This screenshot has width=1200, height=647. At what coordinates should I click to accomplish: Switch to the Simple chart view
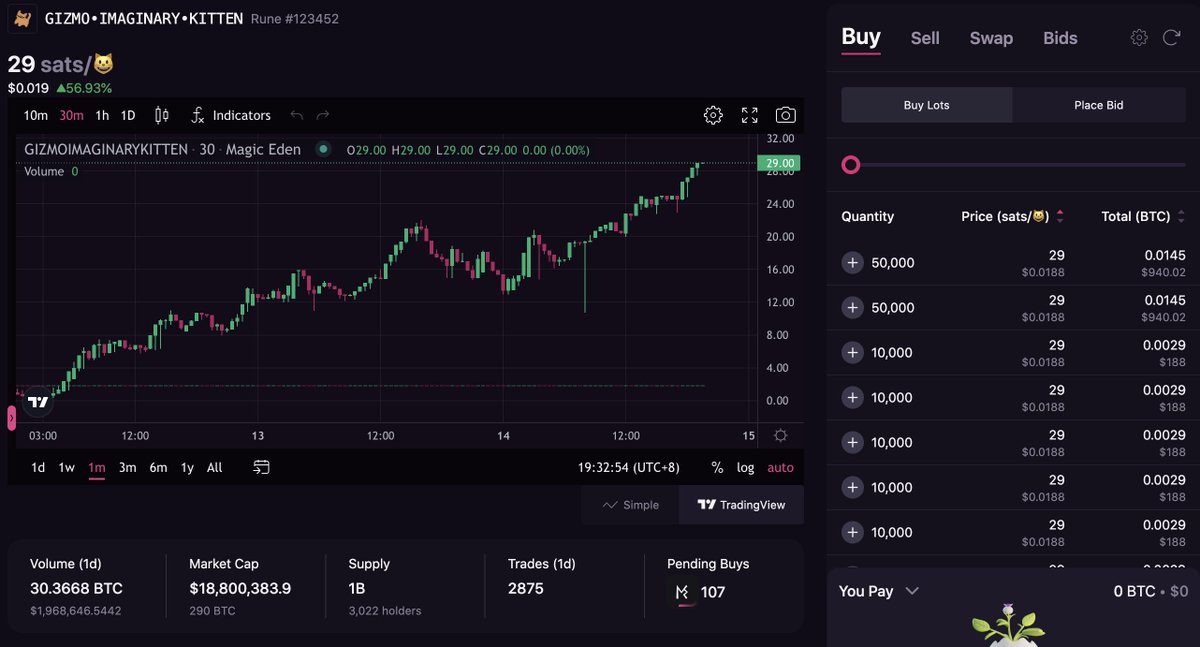630,505
